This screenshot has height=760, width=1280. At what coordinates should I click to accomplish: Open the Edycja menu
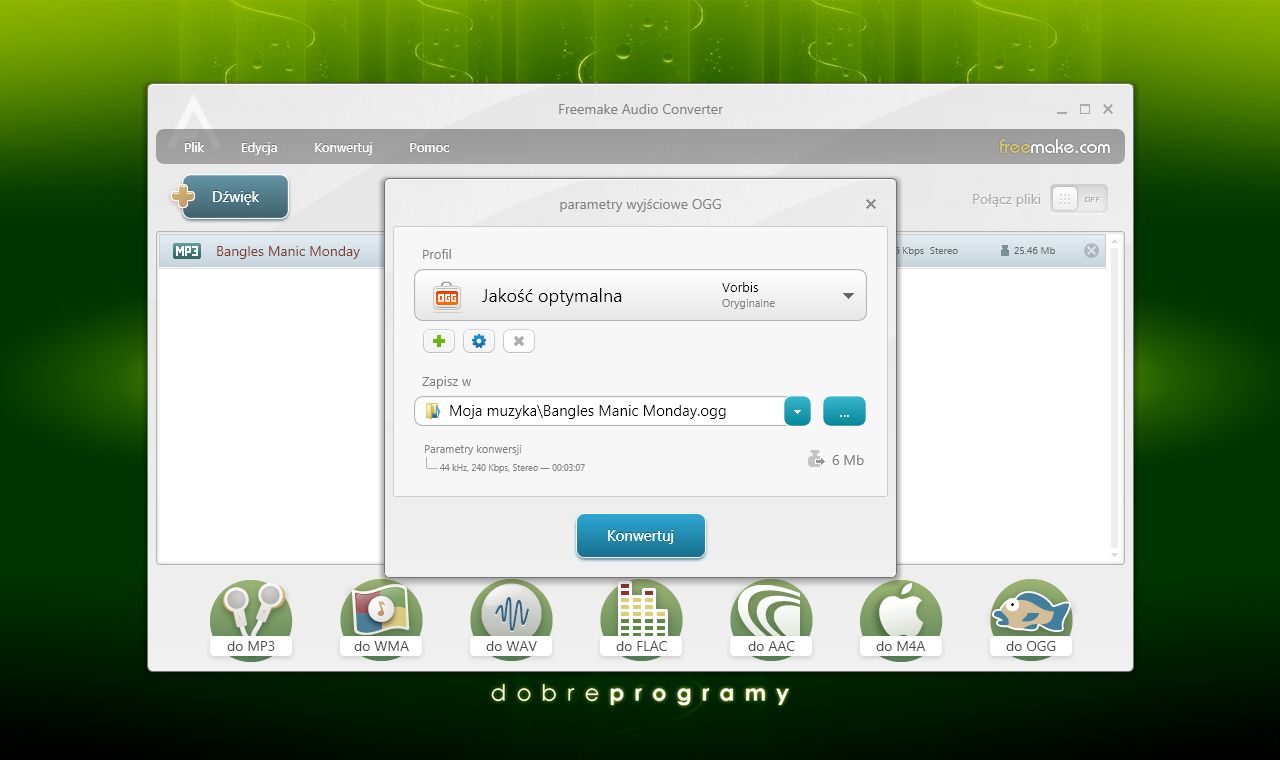point(259,147)
